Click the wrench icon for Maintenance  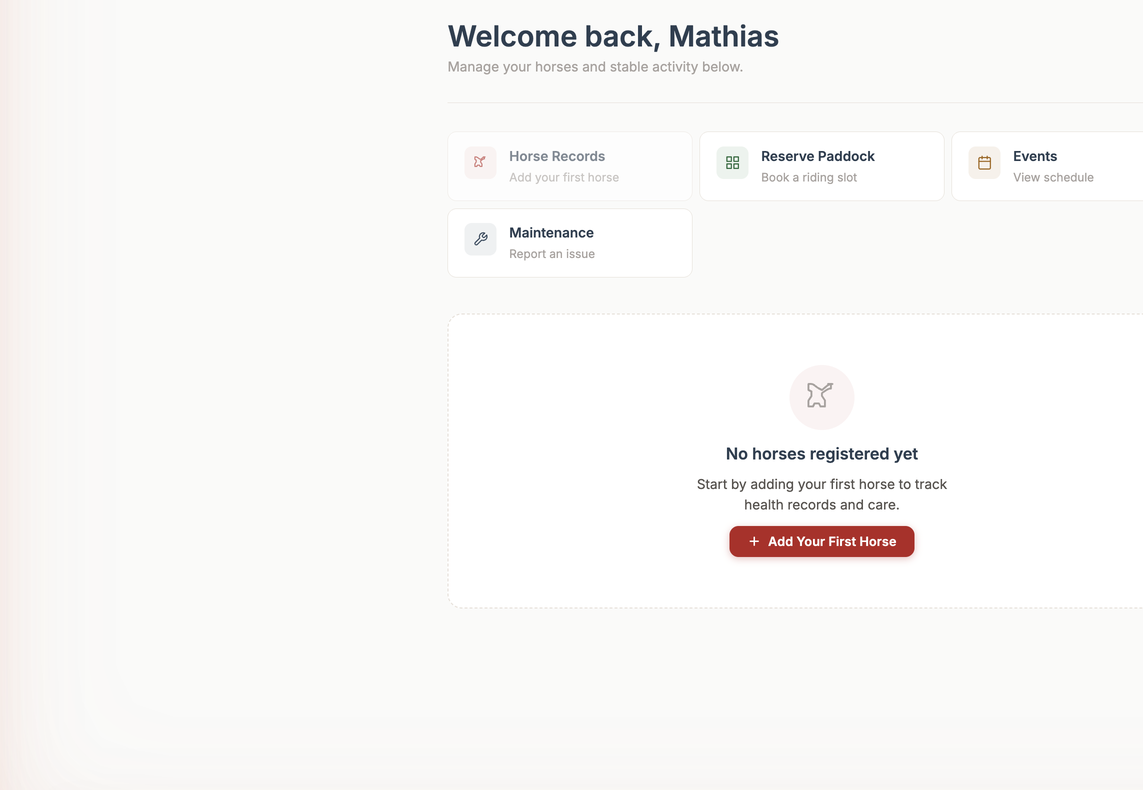480,239
